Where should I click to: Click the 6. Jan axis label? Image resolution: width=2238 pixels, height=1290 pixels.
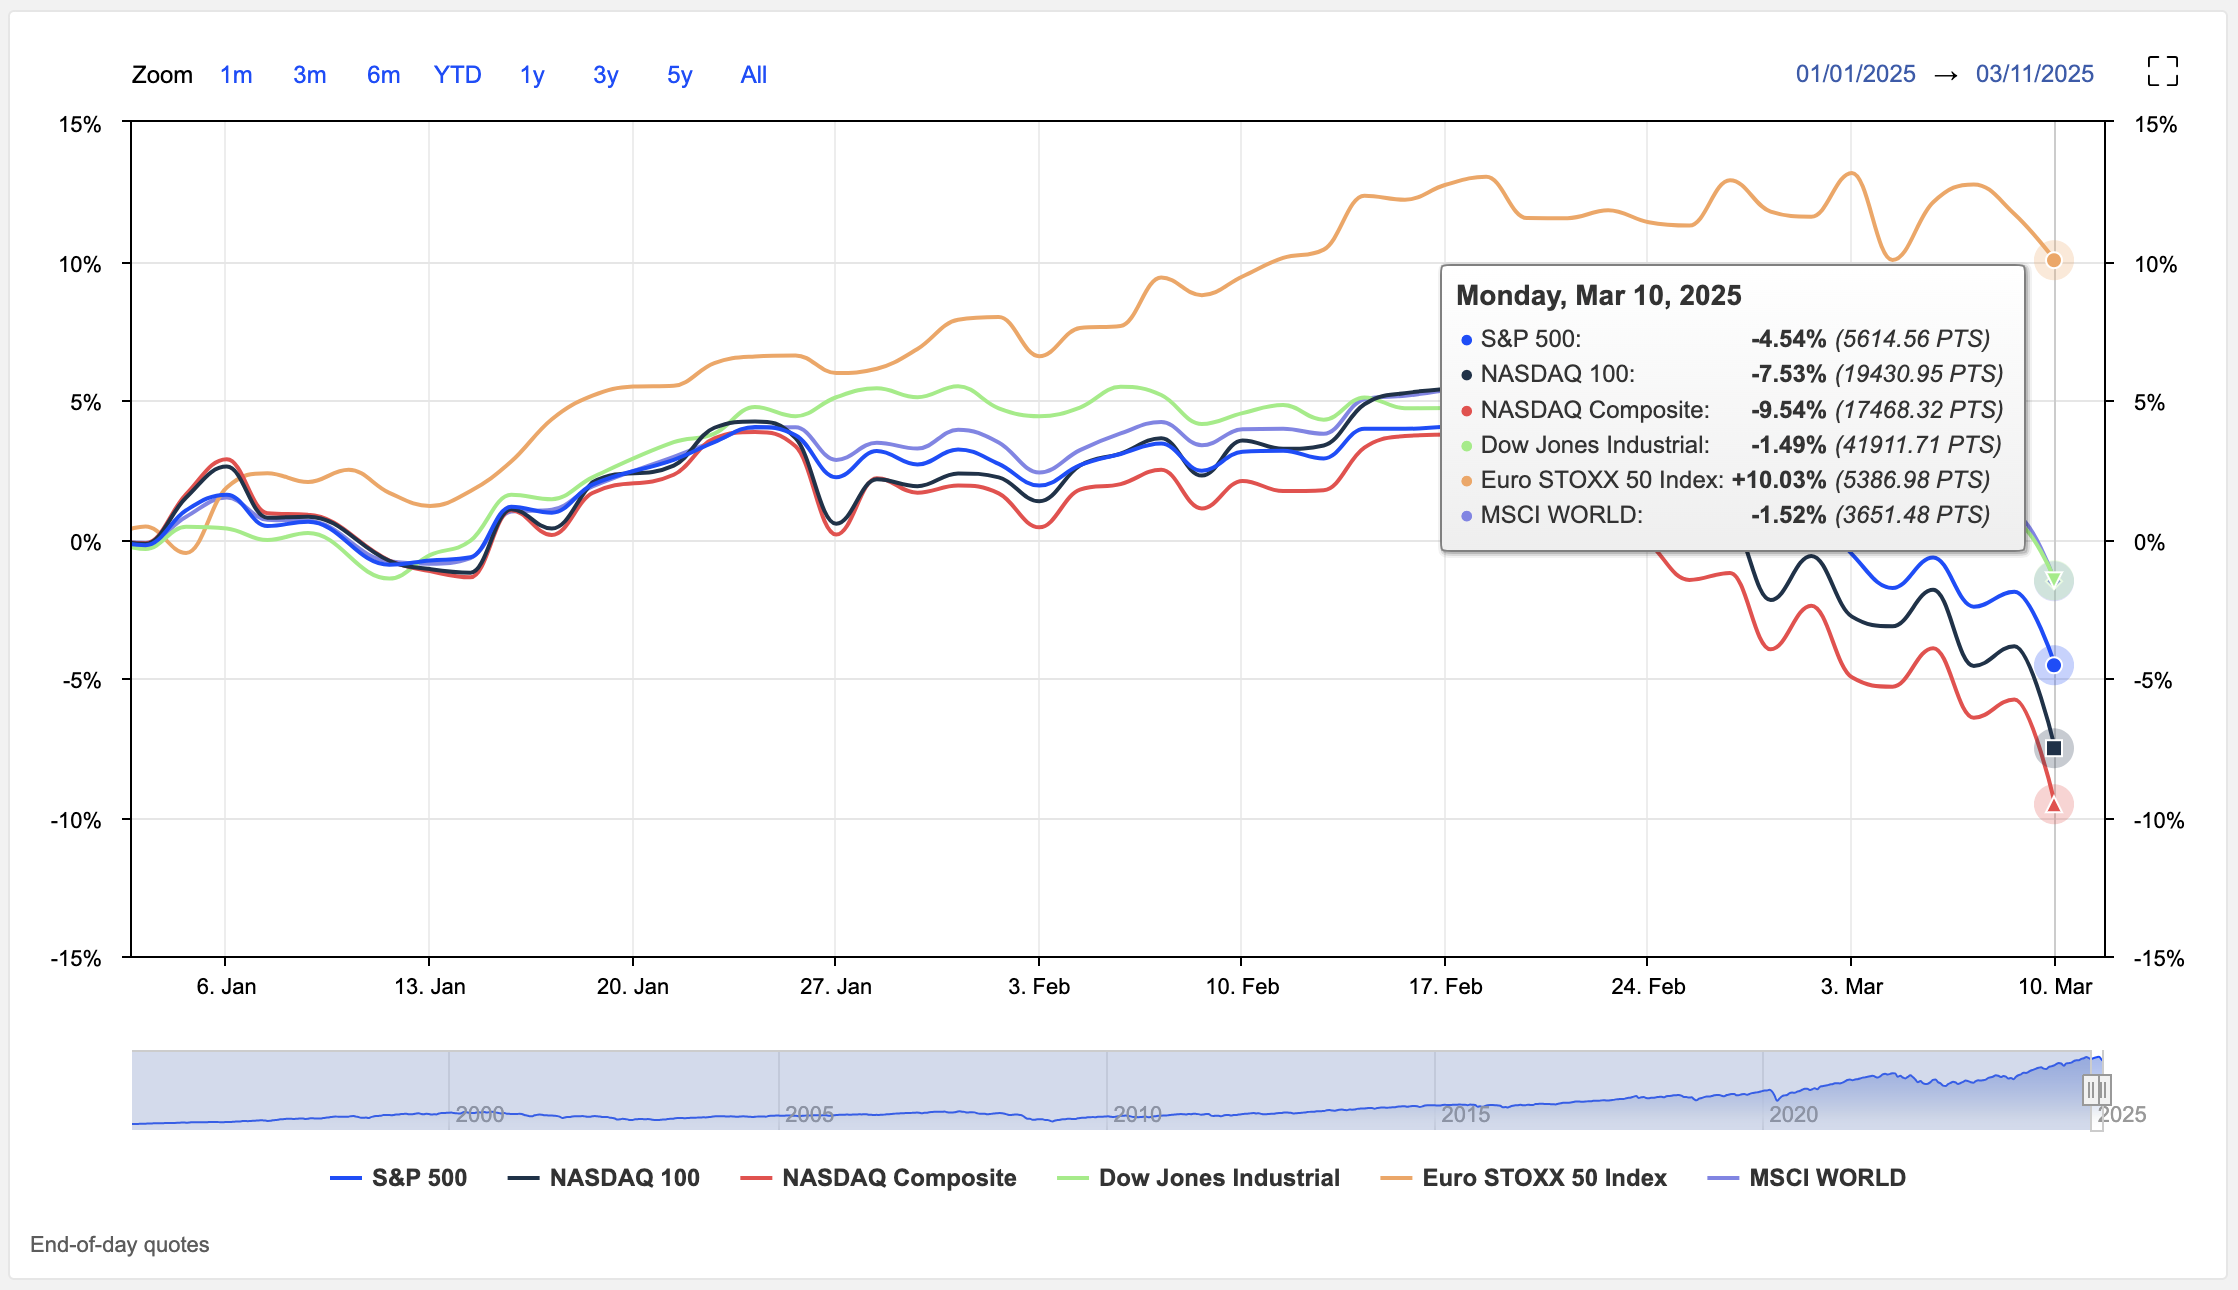(x=226, y=987)
